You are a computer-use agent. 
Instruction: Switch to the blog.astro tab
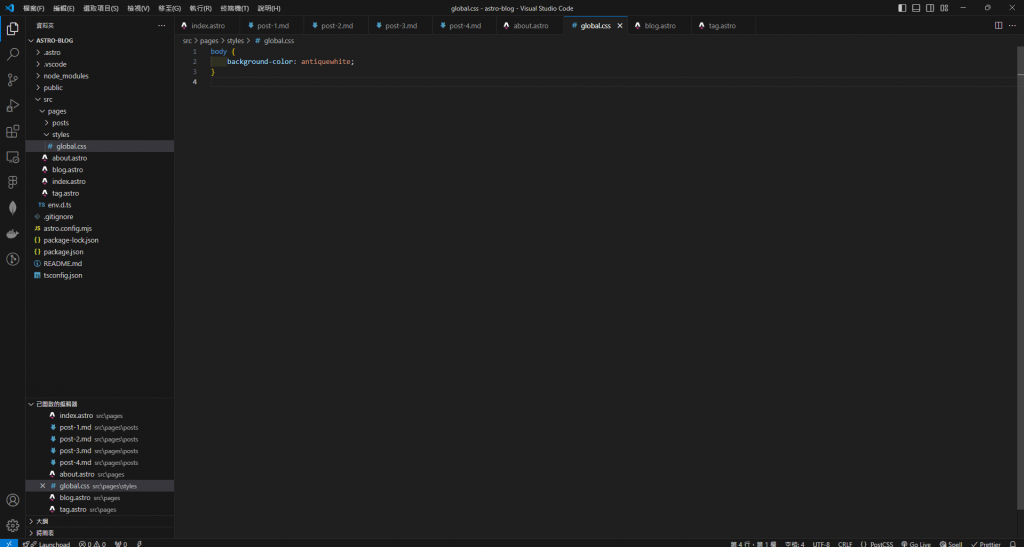pyautogui.click(x=659, y=25)
